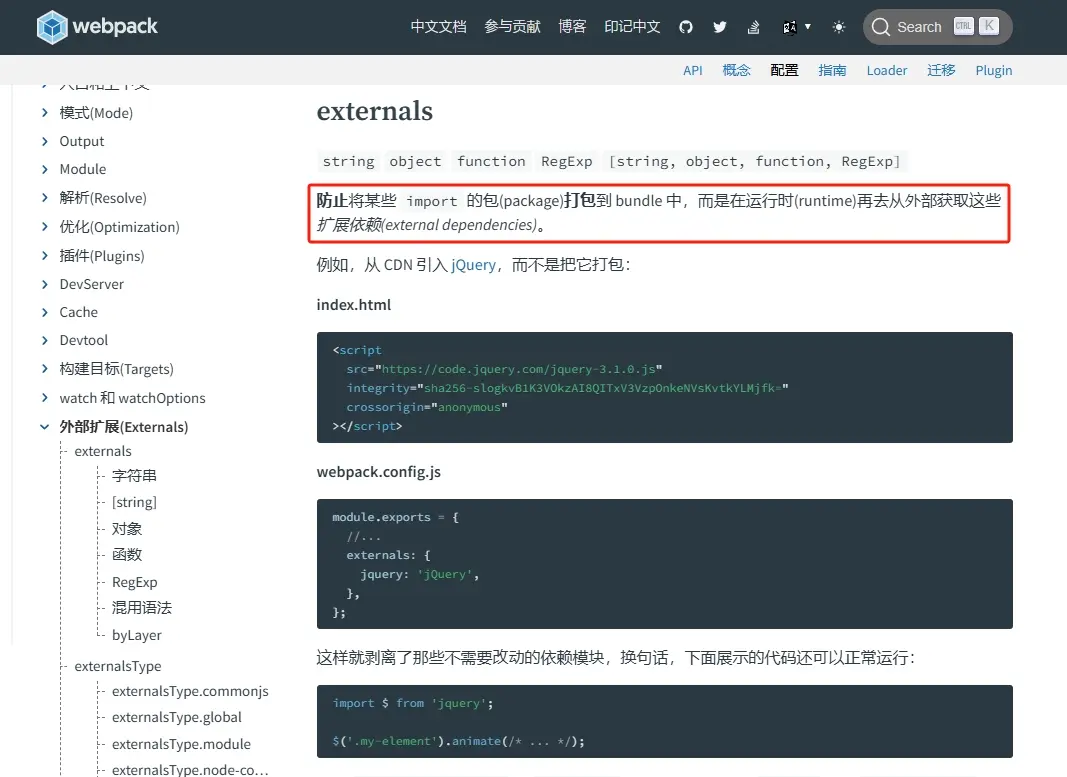Image resolution: width=1067 pixels, height=777 pixels.
Task: Expand the Devtool sidebar section
Action: point(44,340)
